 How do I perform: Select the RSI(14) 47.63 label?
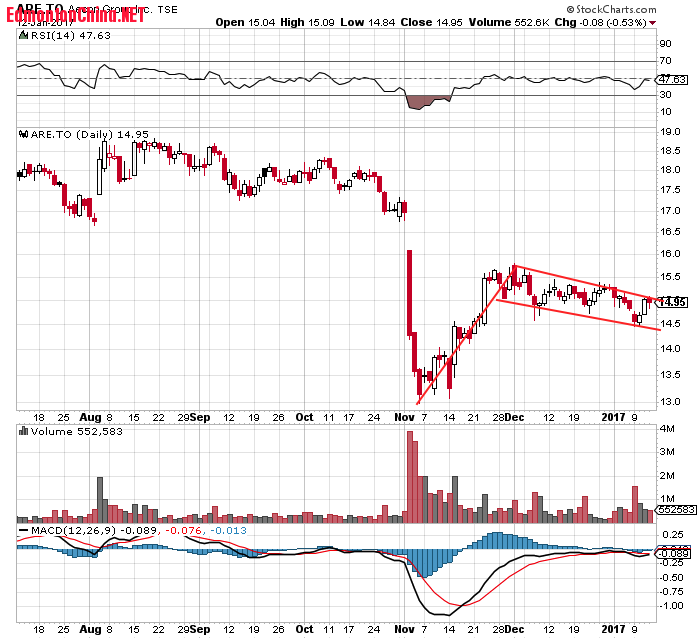tap(71, 35)
